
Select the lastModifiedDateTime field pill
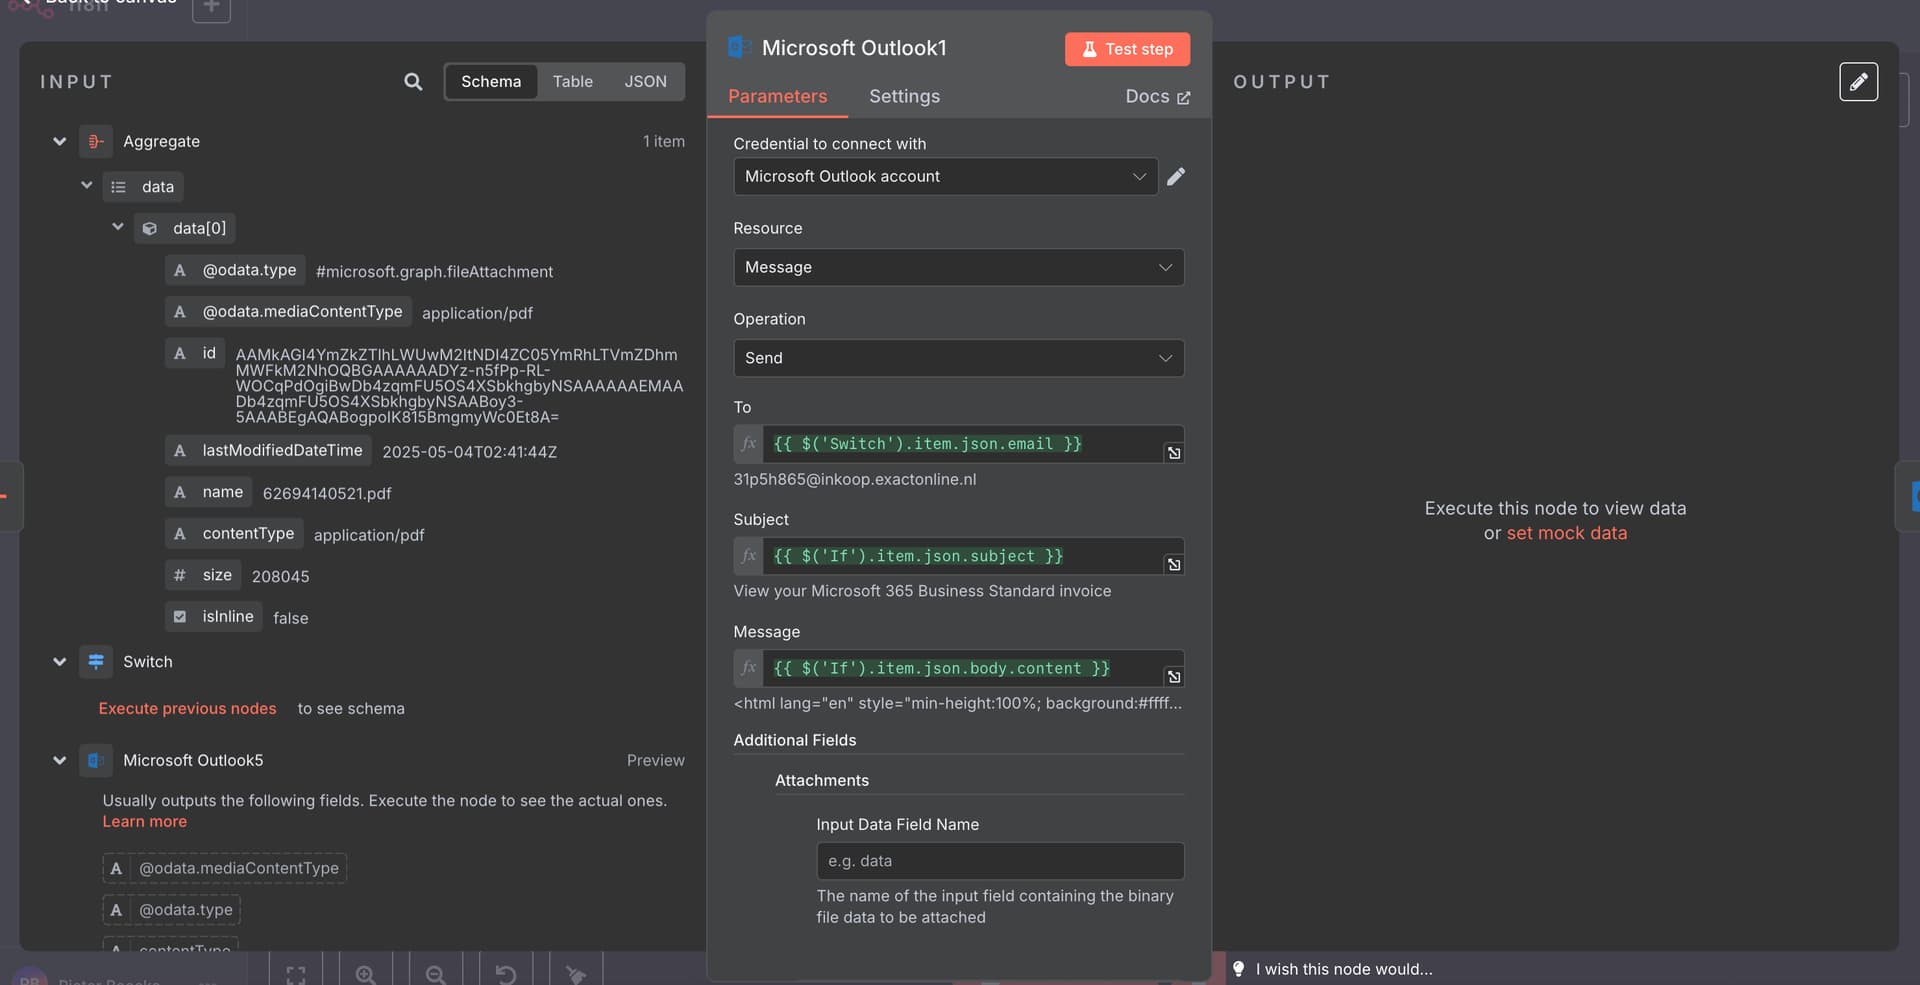(268, 451)
